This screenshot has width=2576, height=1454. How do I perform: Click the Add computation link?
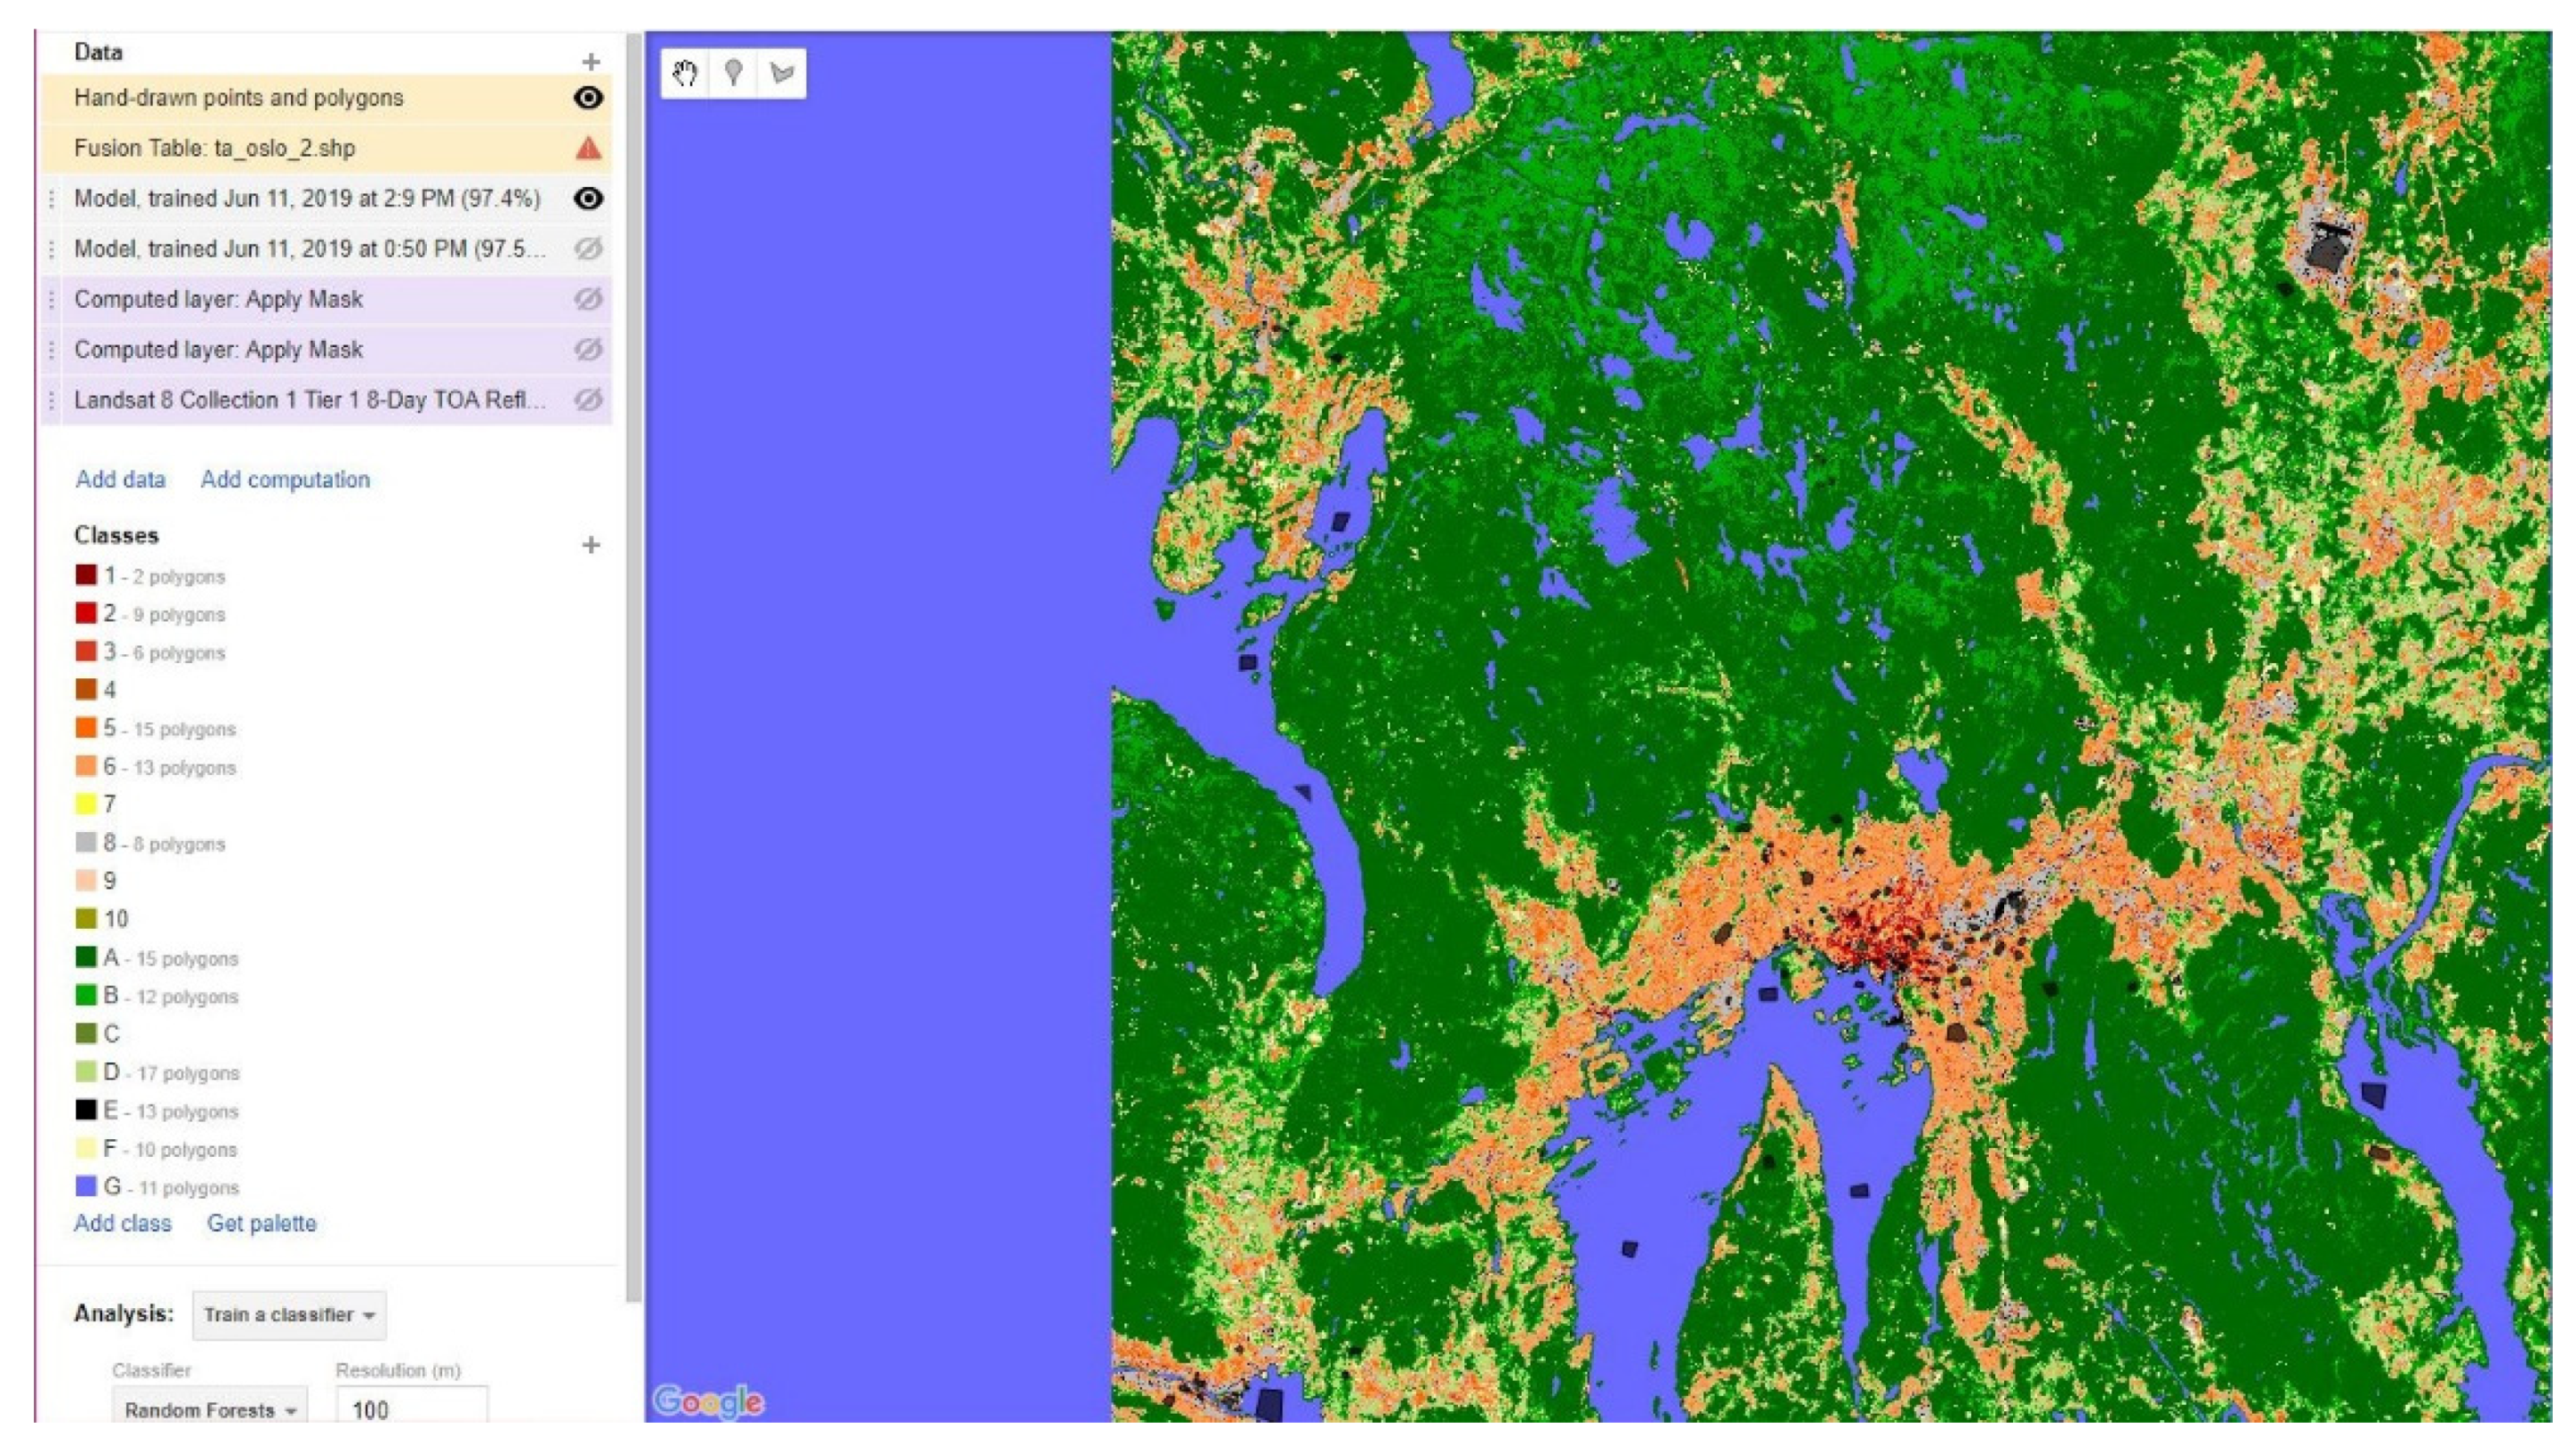[285, 480]
